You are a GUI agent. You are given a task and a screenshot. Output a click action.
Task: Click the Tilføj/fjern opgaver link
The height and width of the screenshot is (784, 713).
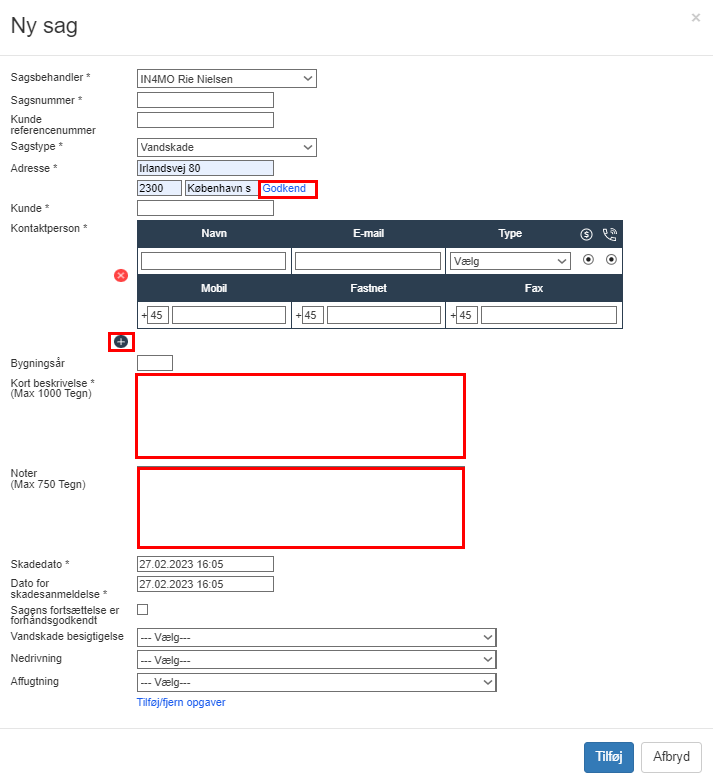click(x=181, y=702)
